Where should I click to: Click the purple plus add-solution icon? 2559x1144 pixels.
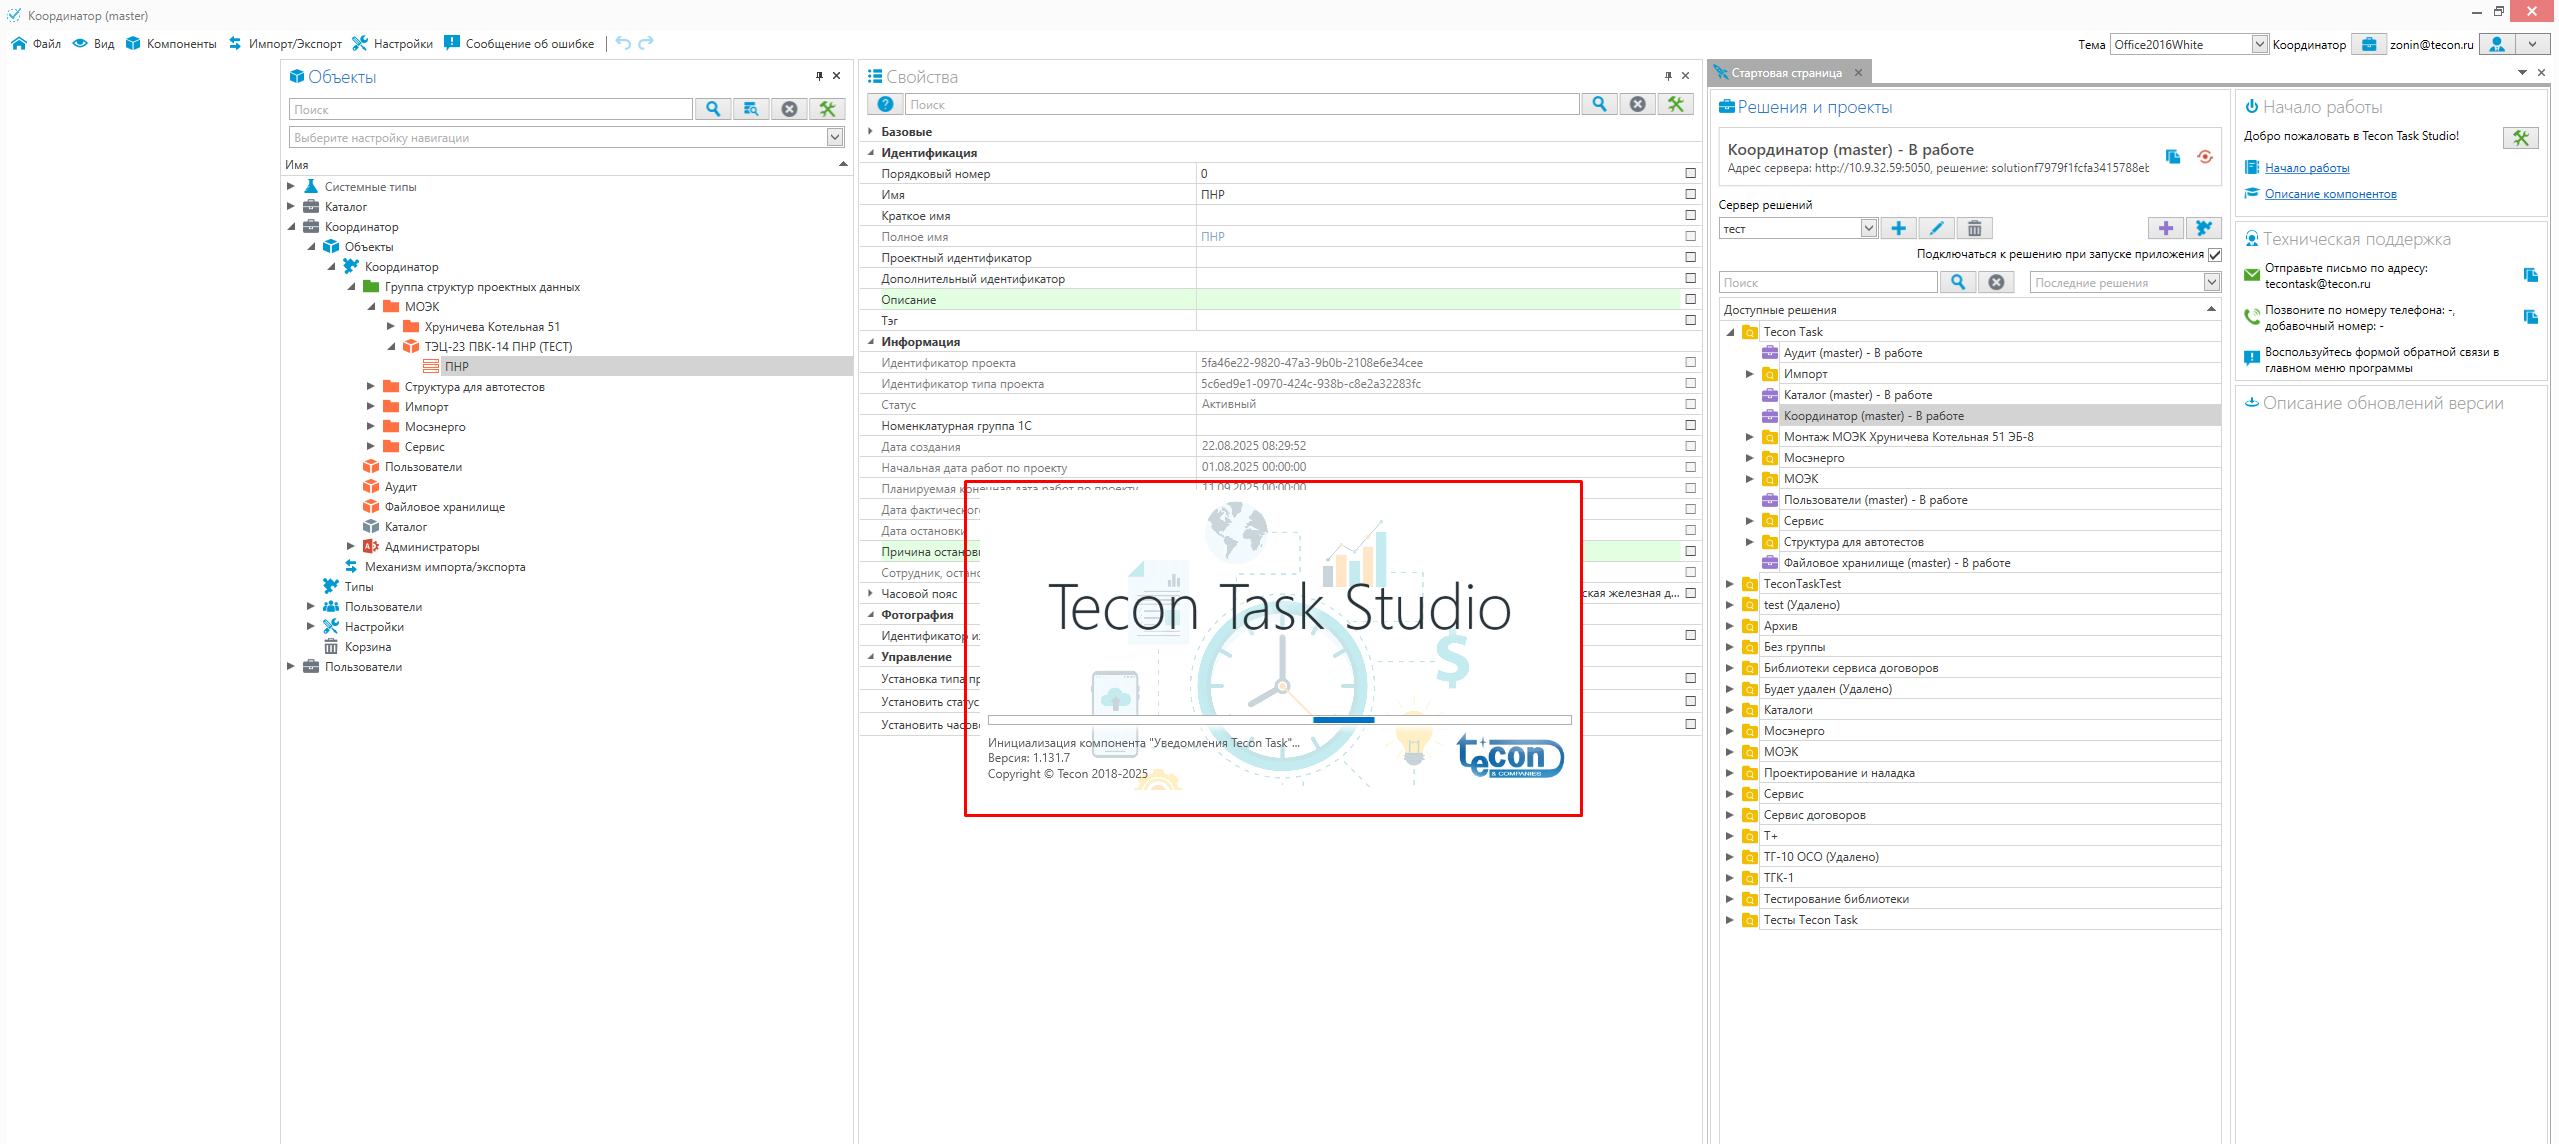pyautogui.click(x=2165, y=228)
